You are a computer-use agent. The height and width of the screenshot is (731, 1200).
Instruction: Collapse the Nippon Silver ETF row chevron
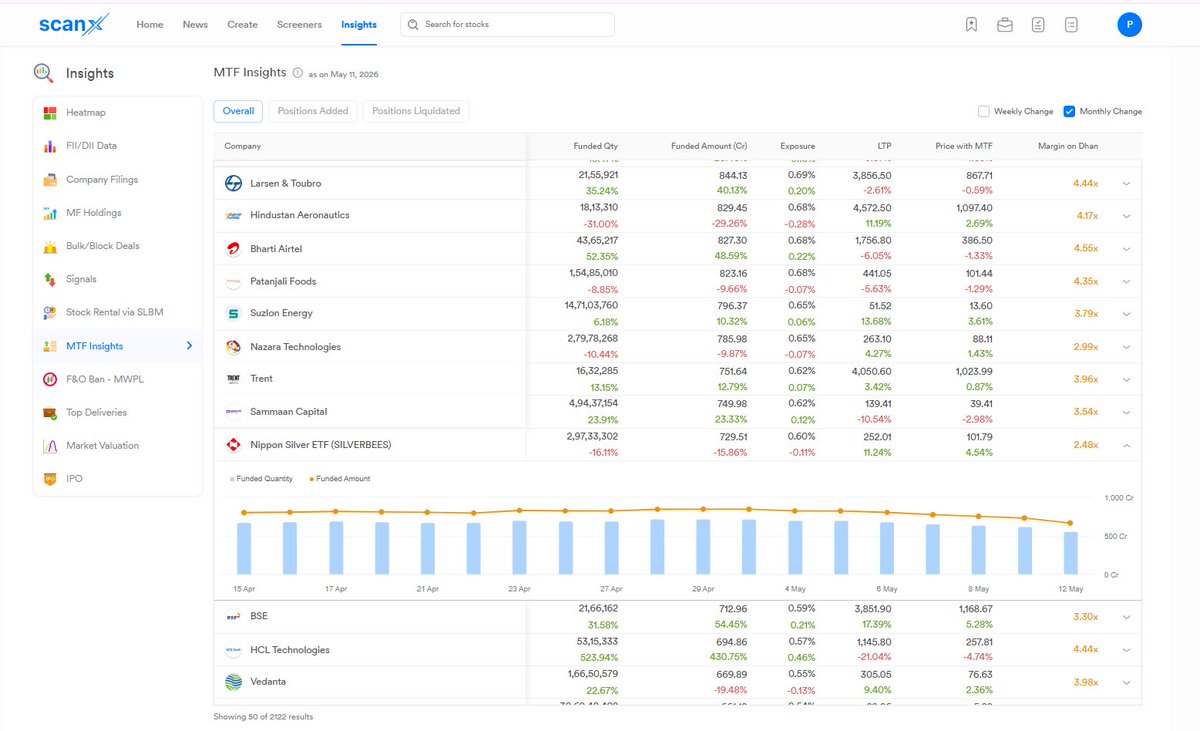[x=1126, y=445]
